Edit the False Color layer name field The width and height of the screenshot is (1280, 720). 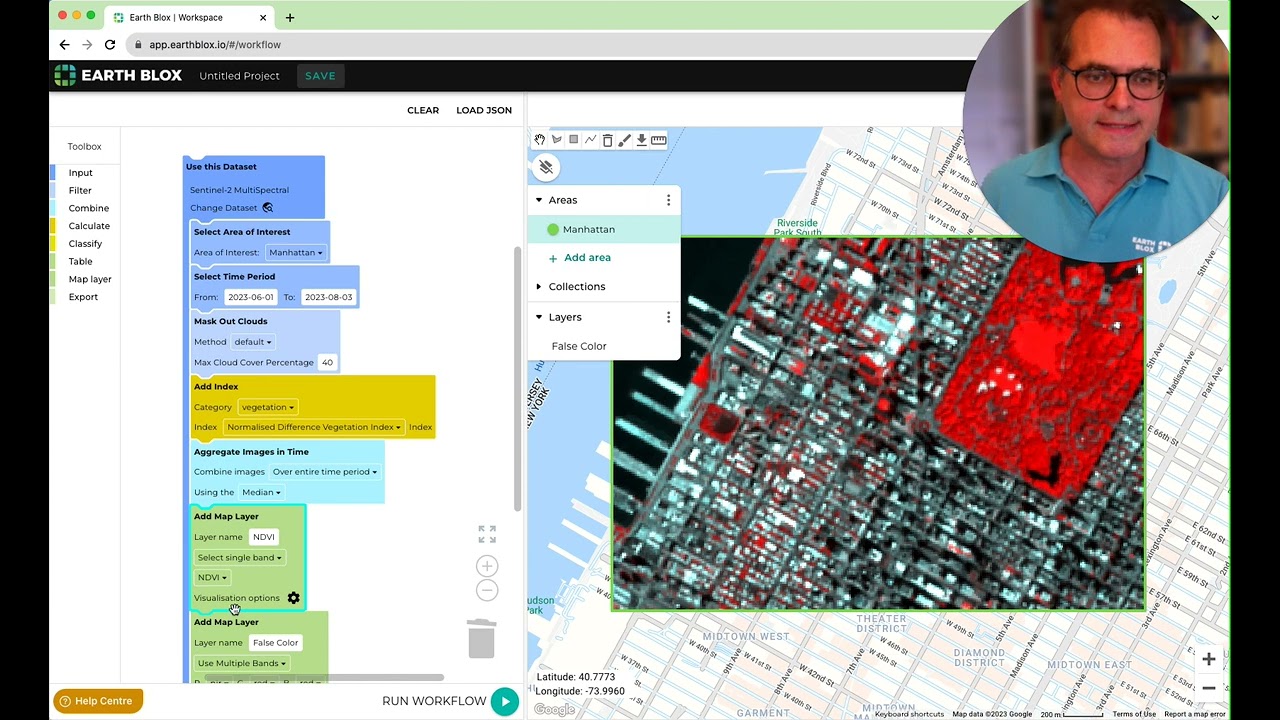click(x=275, y=643)
